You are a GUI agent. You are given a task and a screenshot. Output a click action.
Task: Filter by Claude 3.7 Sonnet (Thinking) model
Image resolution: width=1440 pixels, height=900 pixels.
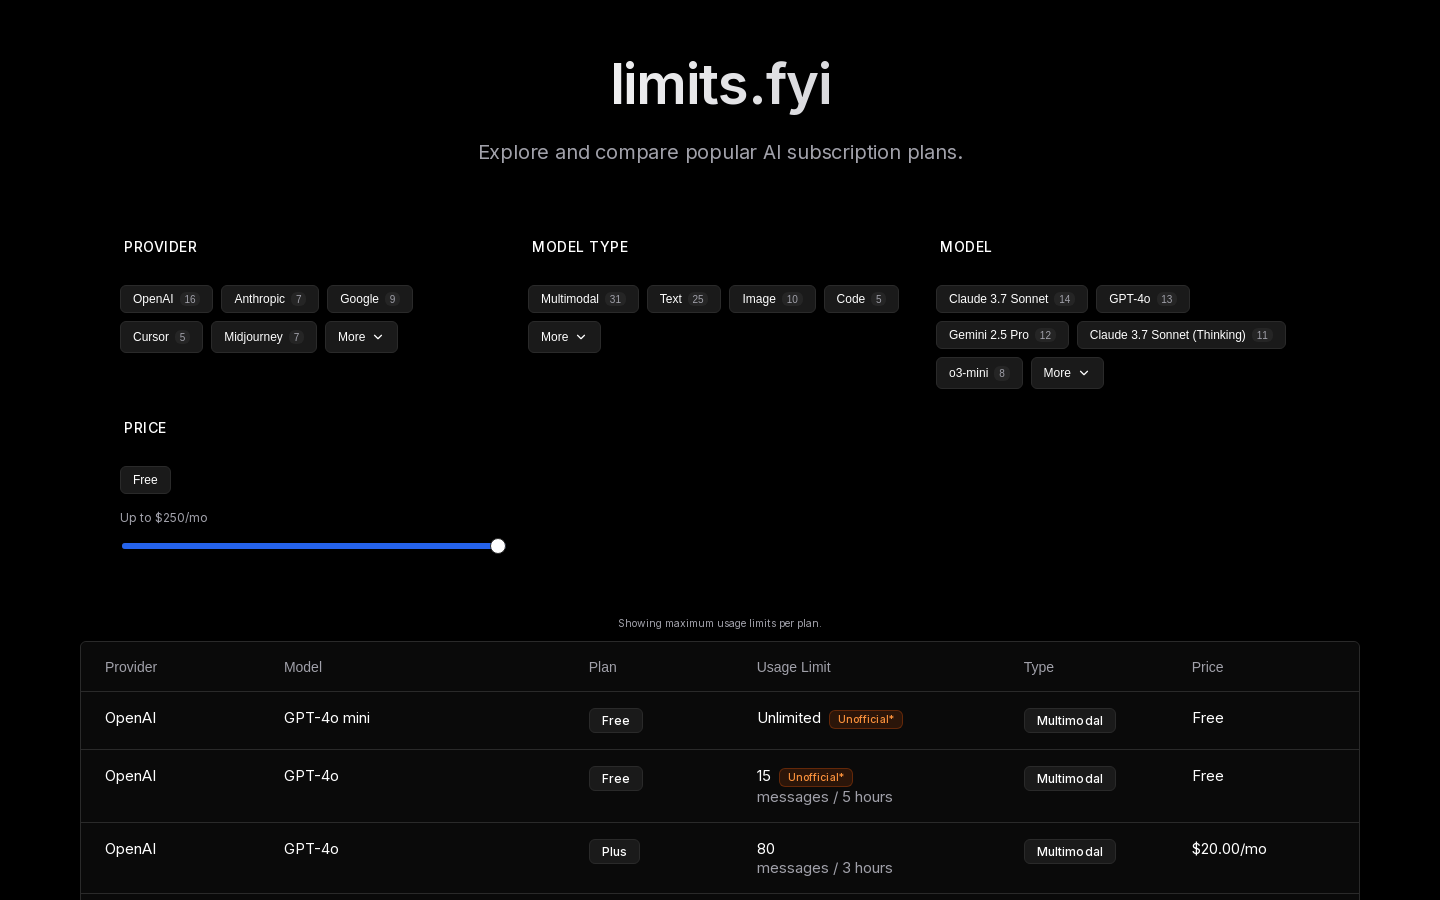click(x=1181, y=335)
